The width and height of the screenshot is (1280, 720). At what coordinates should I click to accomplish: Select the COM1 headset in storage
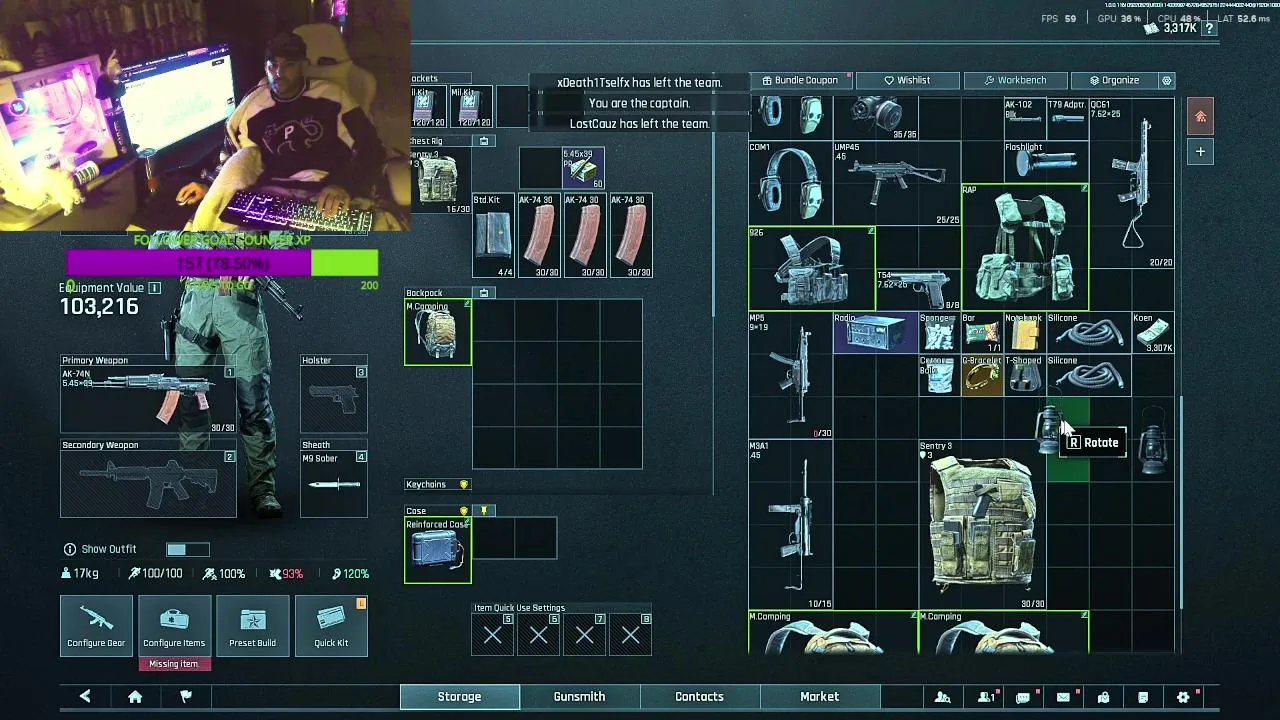point(790,183)
